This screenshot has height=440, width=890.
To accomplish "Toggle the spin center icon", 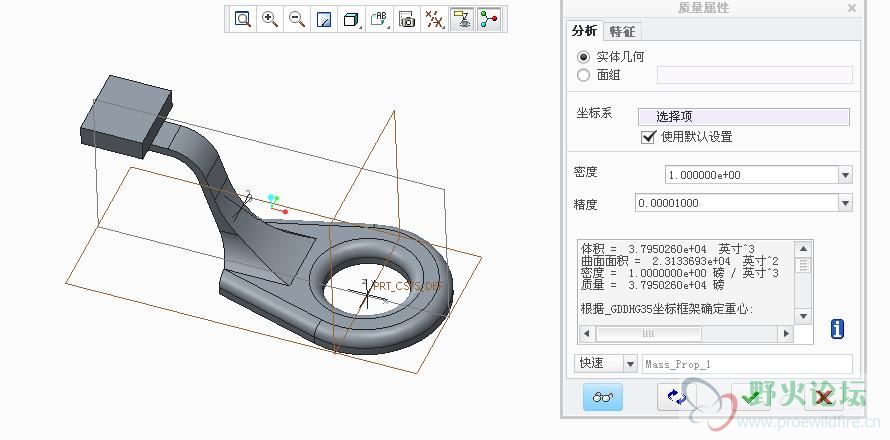I will tap(489, 20).
